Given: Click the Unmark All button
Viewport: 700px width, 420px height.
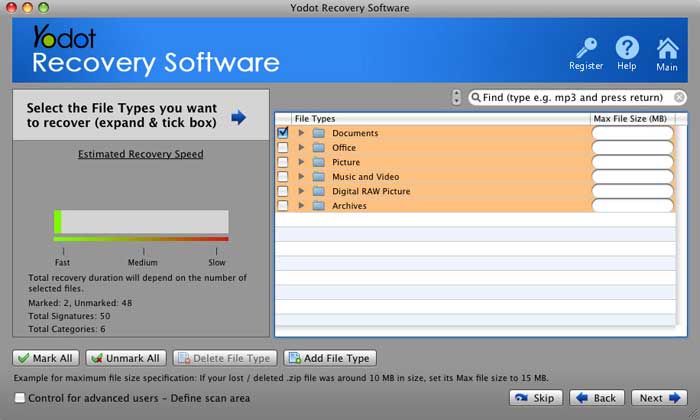Looking at the screenshot, I should [126, 358].
